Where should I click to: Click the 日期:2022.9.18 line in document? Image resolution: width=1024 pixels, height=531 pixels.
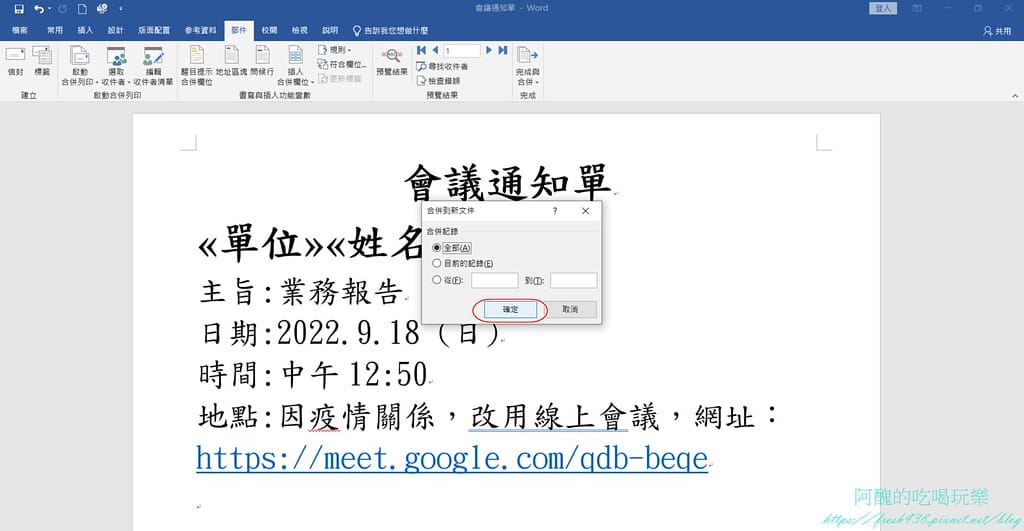pyautogui.click(x=350, y=333)
